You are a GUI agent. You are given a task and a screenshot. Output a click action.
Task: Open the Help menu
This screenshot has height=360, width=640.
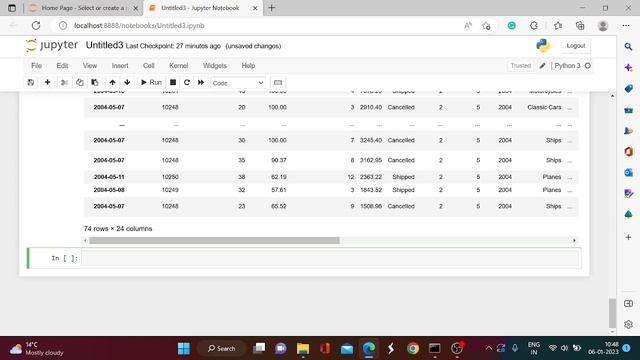click(x=248, y=66)
